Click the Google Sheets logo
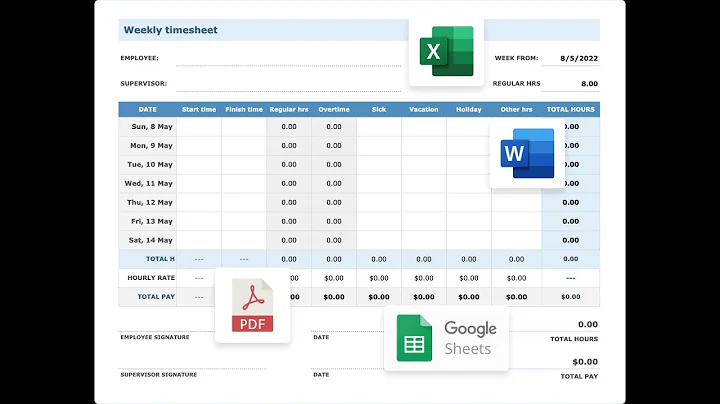 446,338
